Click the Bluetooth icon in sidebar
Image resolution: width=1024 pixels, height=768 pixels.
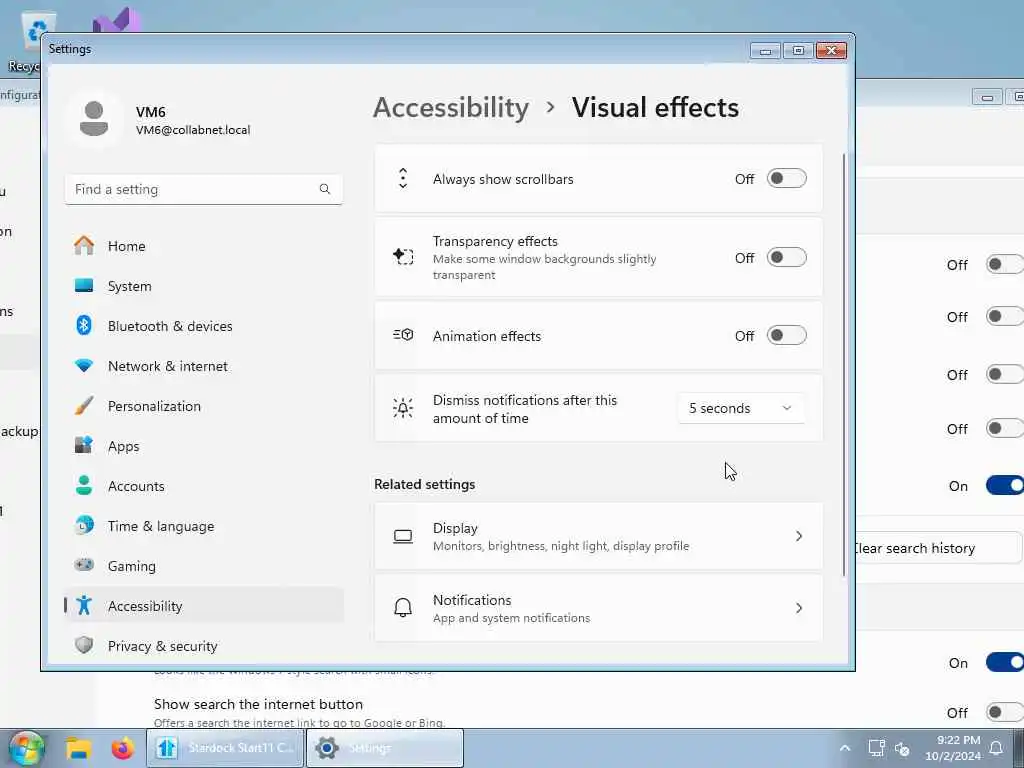click(x=84, y=325)
